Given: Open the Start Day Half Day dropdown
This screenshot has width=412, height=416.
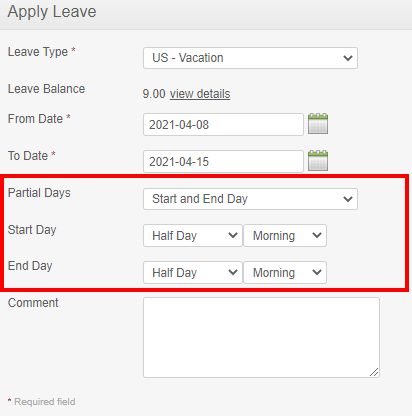Looking at the screenshot, I should click(193, 236).
